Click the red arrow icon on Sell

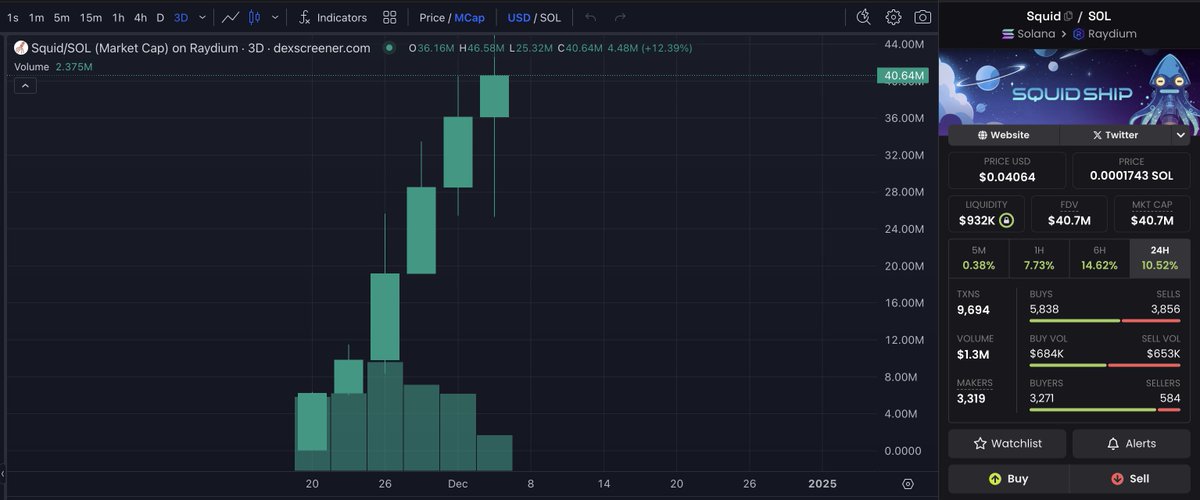pyautogui.click(x=1117, y=479)
